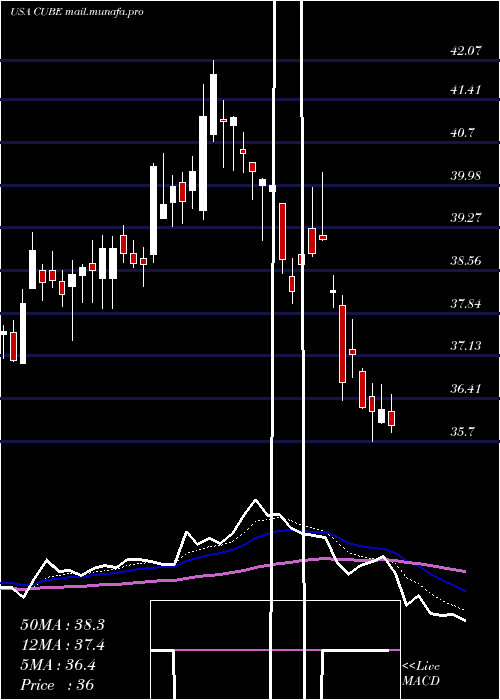Click the 39.27 price level label

(466, 218)
